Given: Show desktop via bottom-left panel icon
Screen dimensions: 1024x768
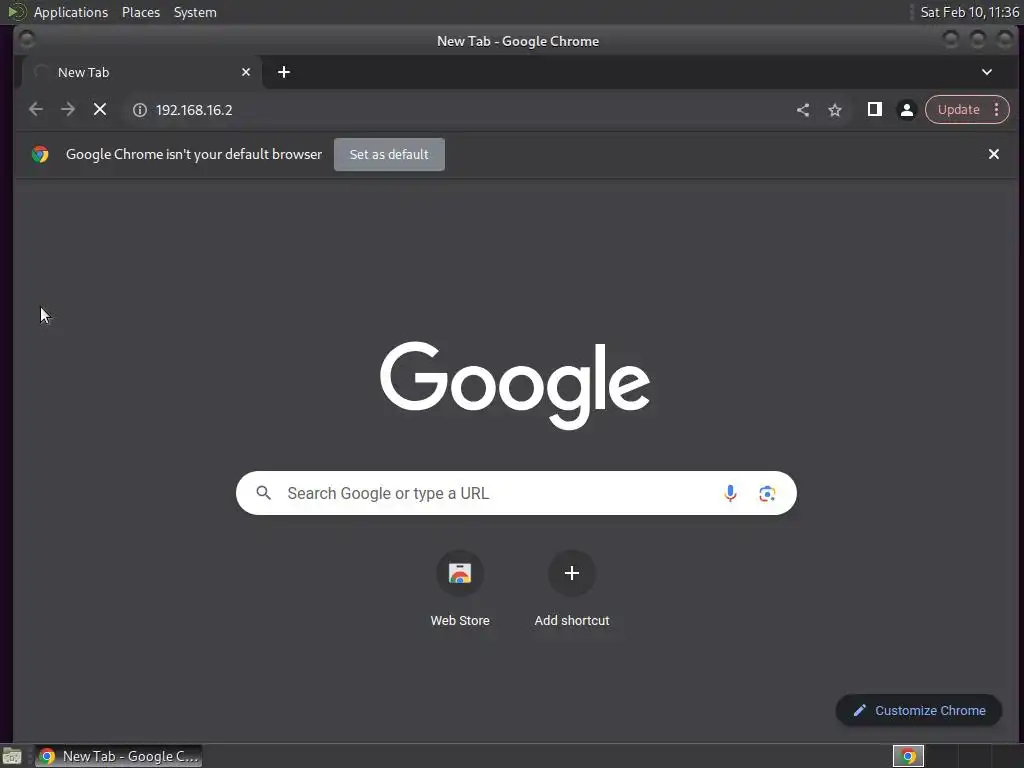Looking at the screenshot, I should (12, 756).
